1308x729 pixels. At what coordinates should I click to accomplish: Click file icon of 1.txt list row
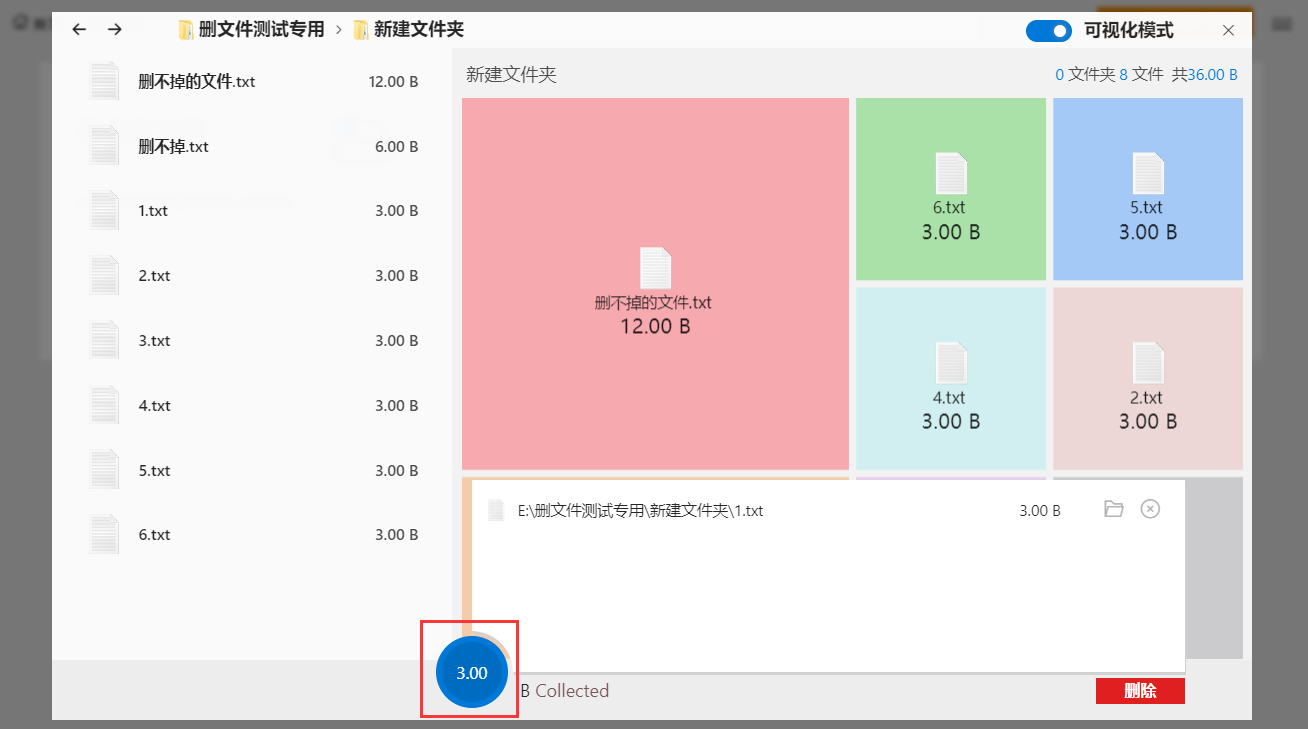coord(104,211)
